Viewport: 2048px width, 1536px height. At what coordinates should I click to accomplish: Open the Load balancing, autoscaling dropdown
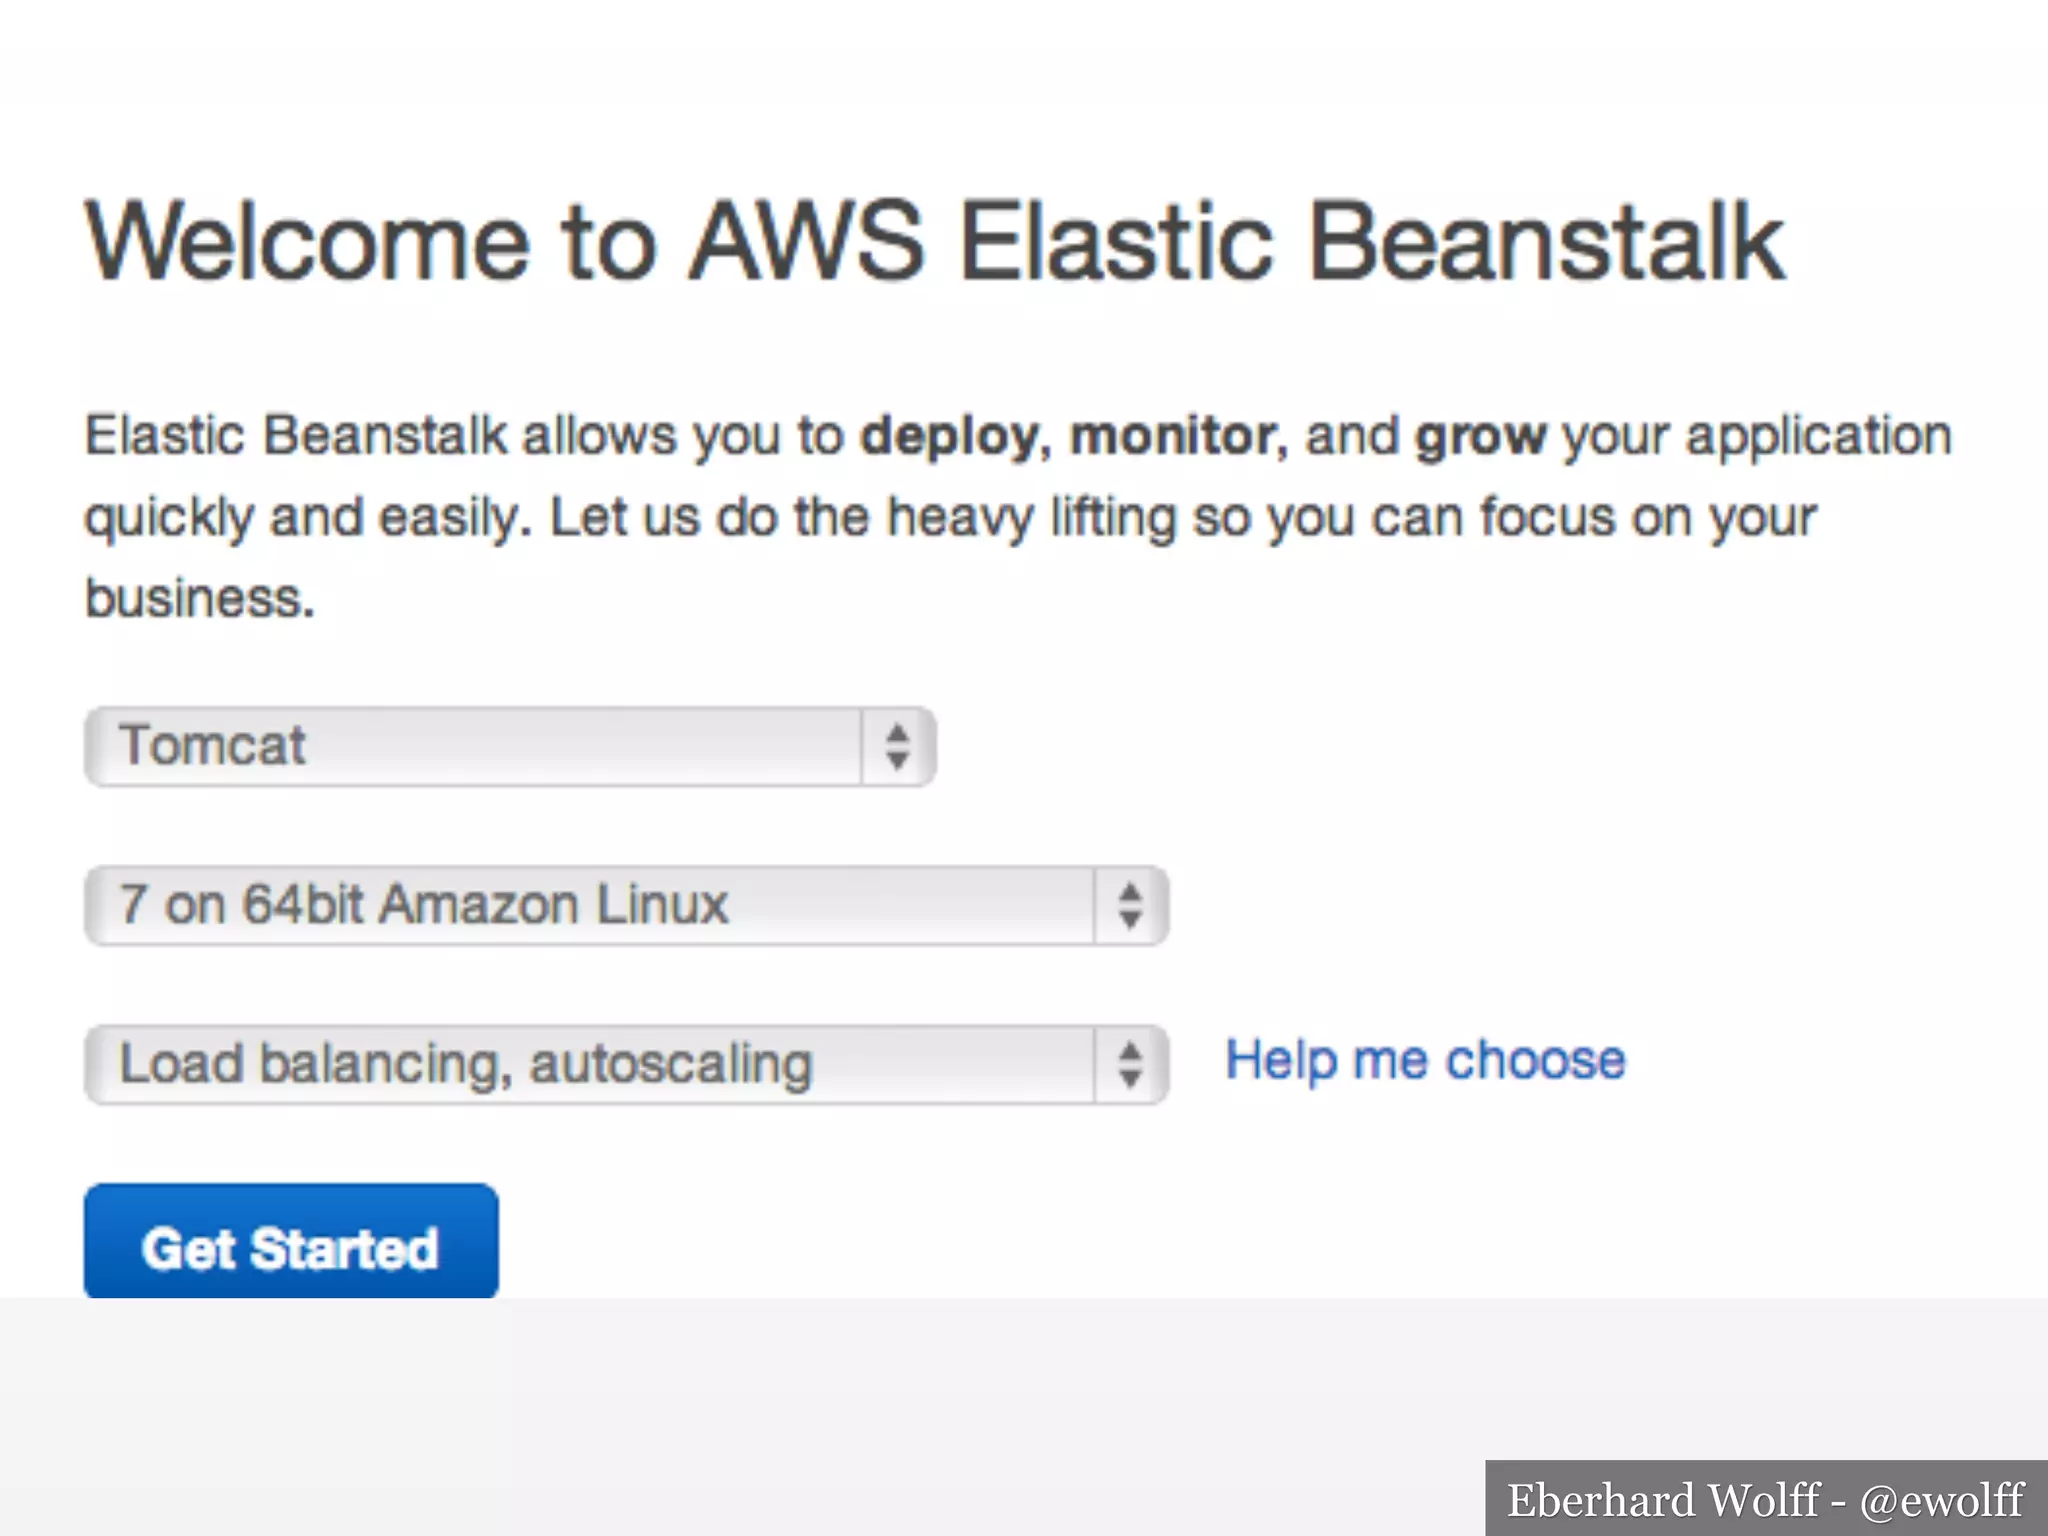(590, 1065)
